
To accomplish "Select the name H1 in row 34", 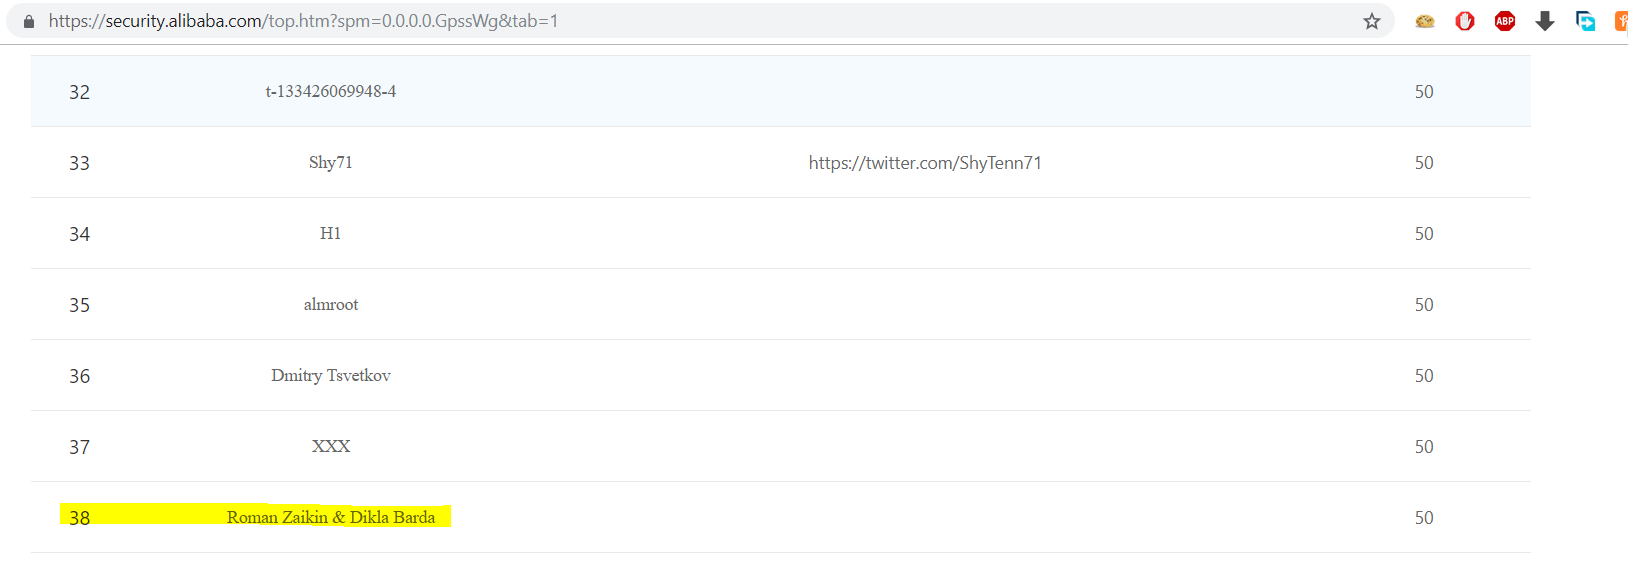I will (x=331, y=234).
